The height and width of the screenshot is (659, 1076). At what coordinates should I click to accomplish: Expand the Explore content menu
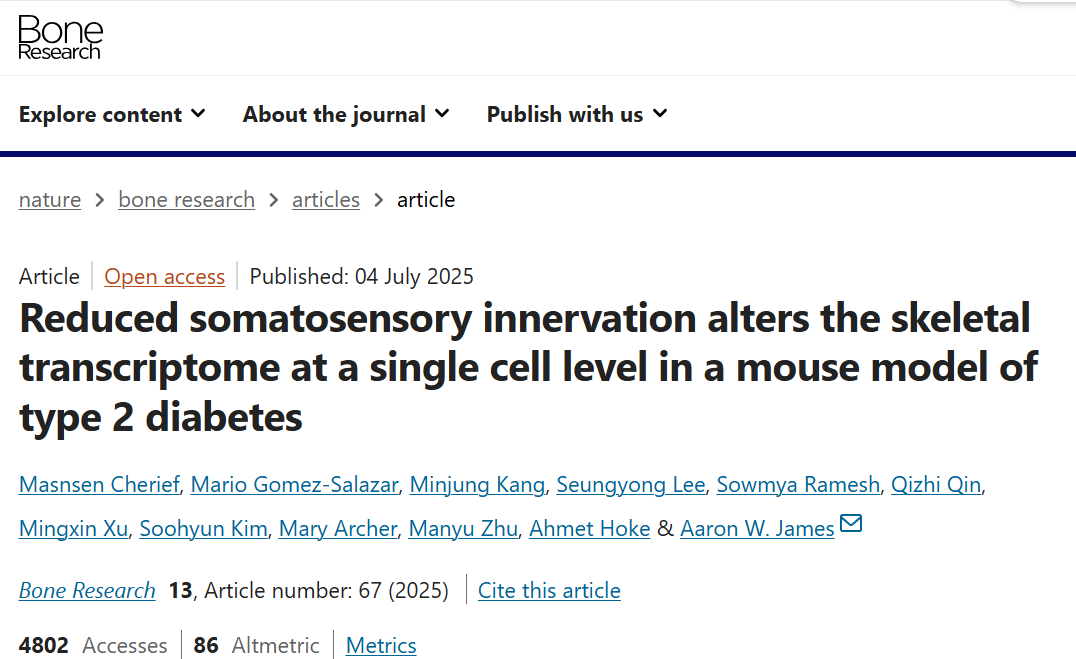[112, 114]
